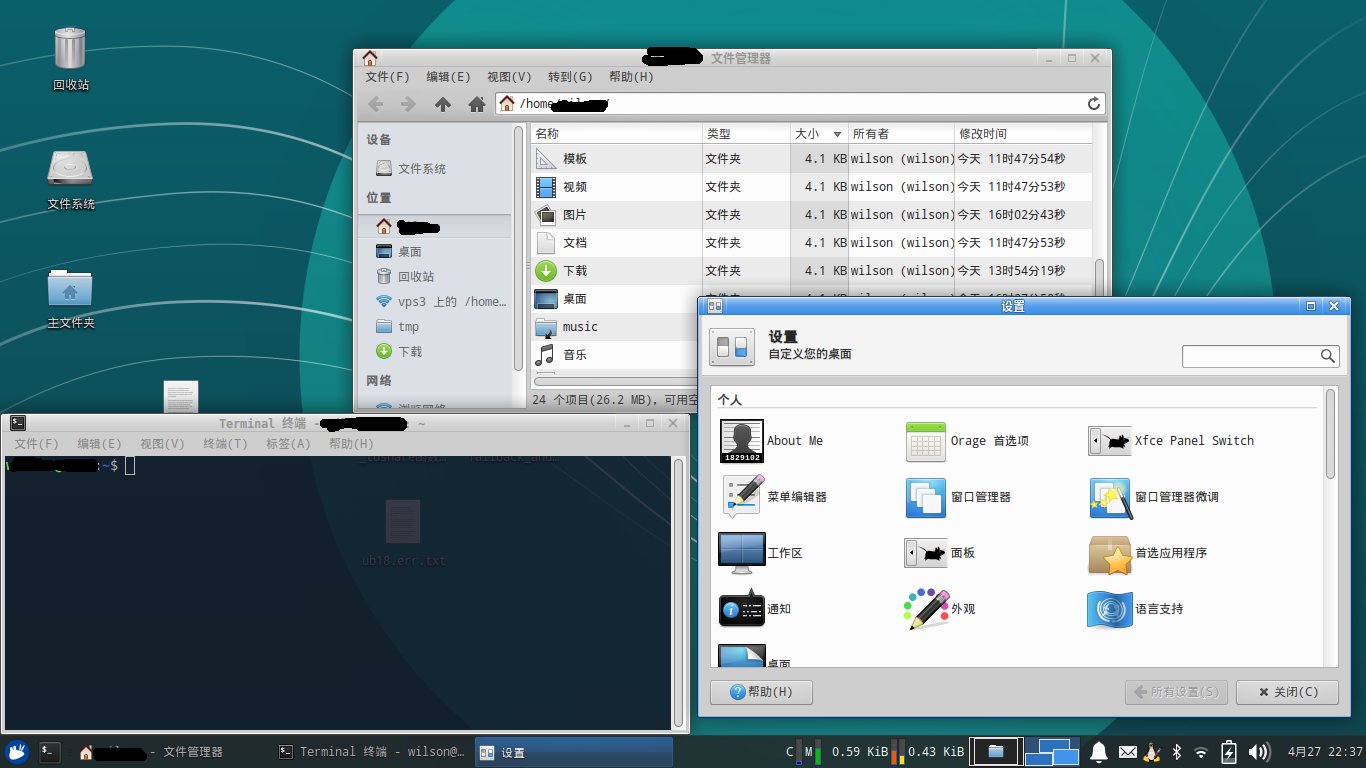Click the battery power tray icon
This screenshot has width=1366, height=768.
(x=1230, y=751)
